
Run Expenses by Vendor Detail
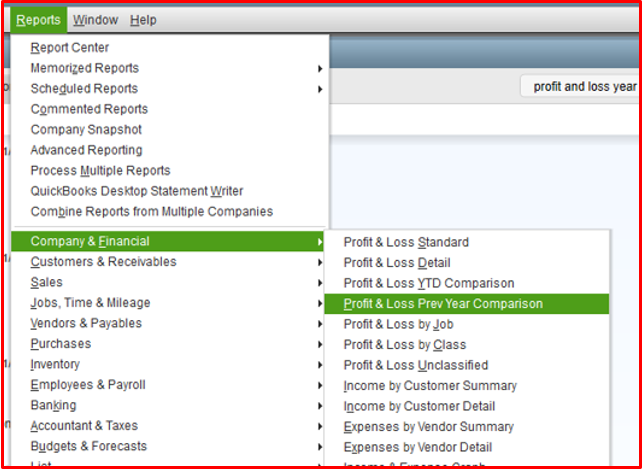pos(467,447)
